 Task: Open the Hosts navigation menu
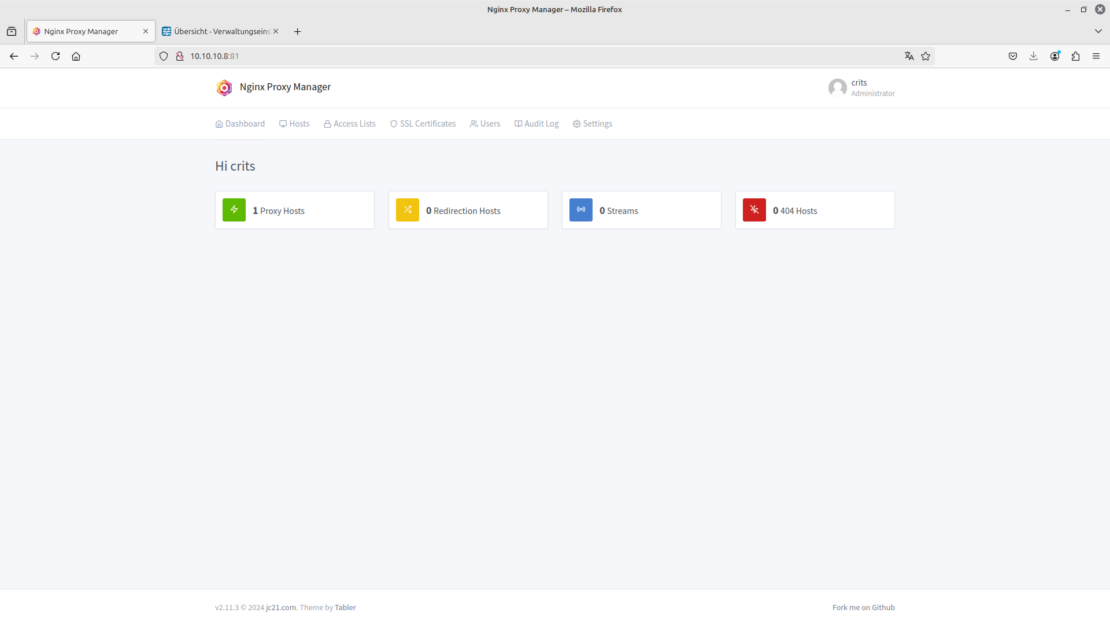tap(294, 123)
